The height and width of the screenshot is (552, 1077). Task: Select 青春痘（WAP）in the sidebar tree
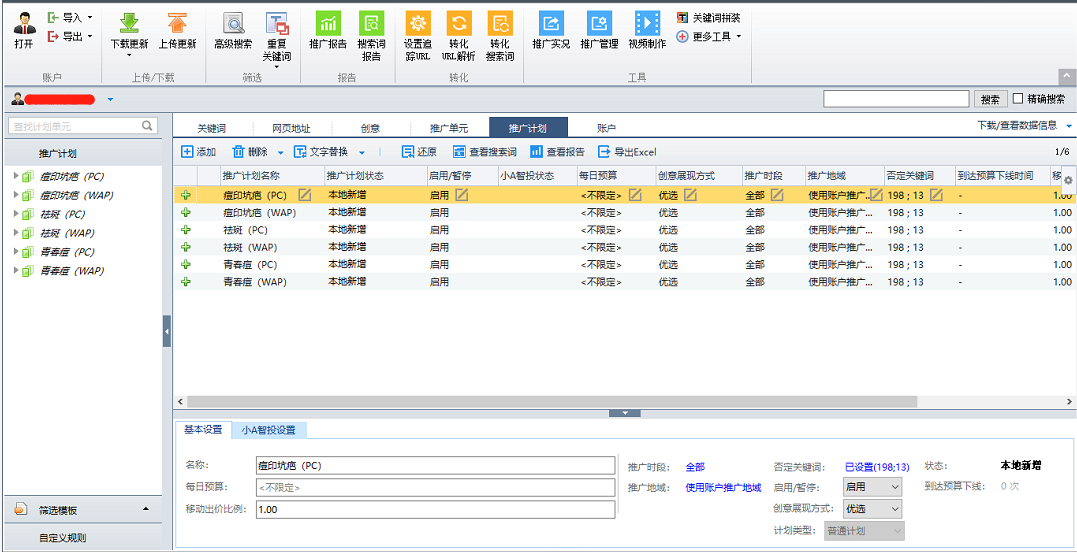(72, 271)
